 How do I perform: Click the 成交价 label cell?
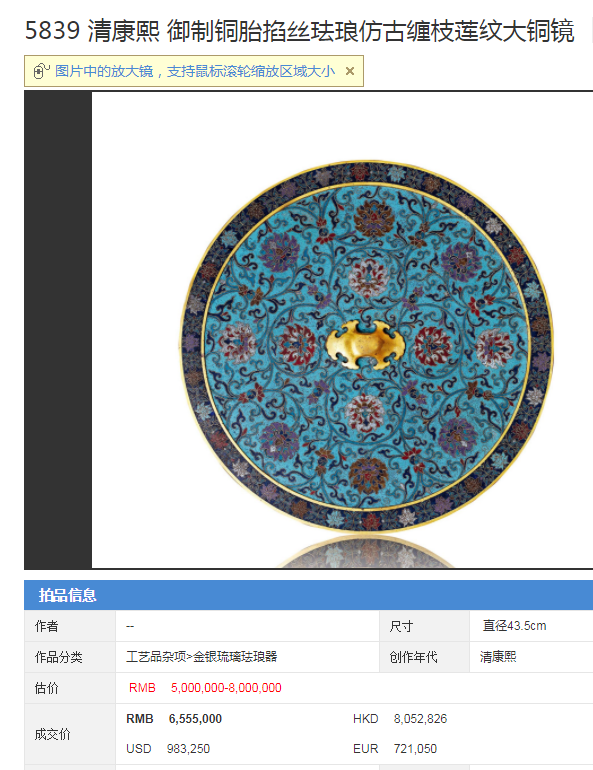pyautogui.click(x=70, y=734)
